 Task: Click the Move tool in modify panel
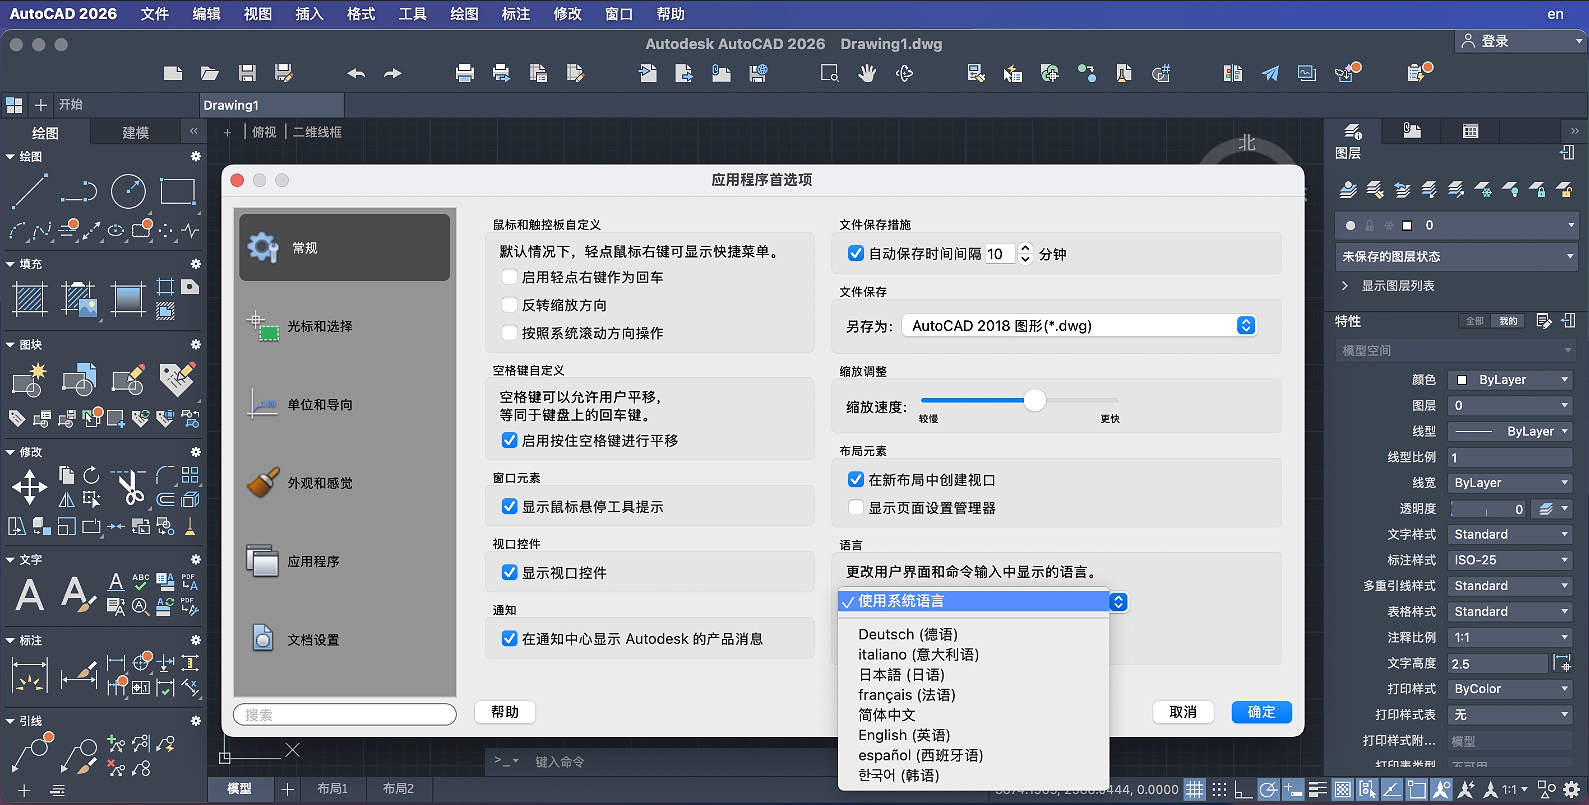point(29,488)
